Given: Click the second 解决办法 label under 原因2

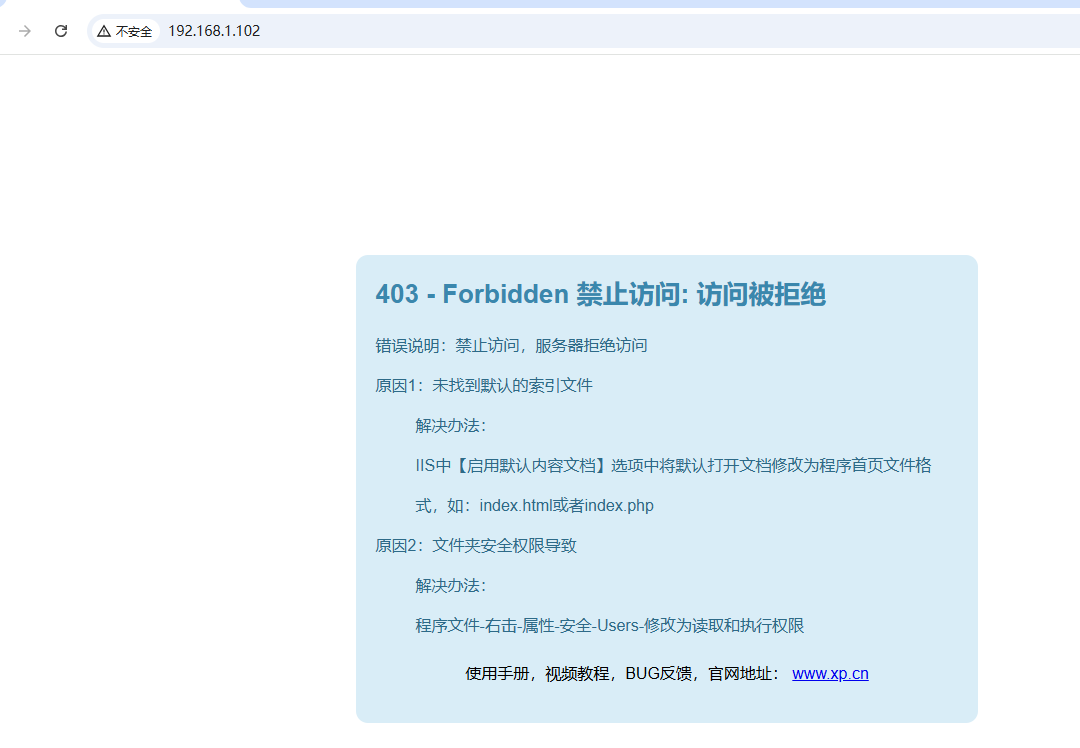Looking at the screenshot, I should (x=450, y=585).
